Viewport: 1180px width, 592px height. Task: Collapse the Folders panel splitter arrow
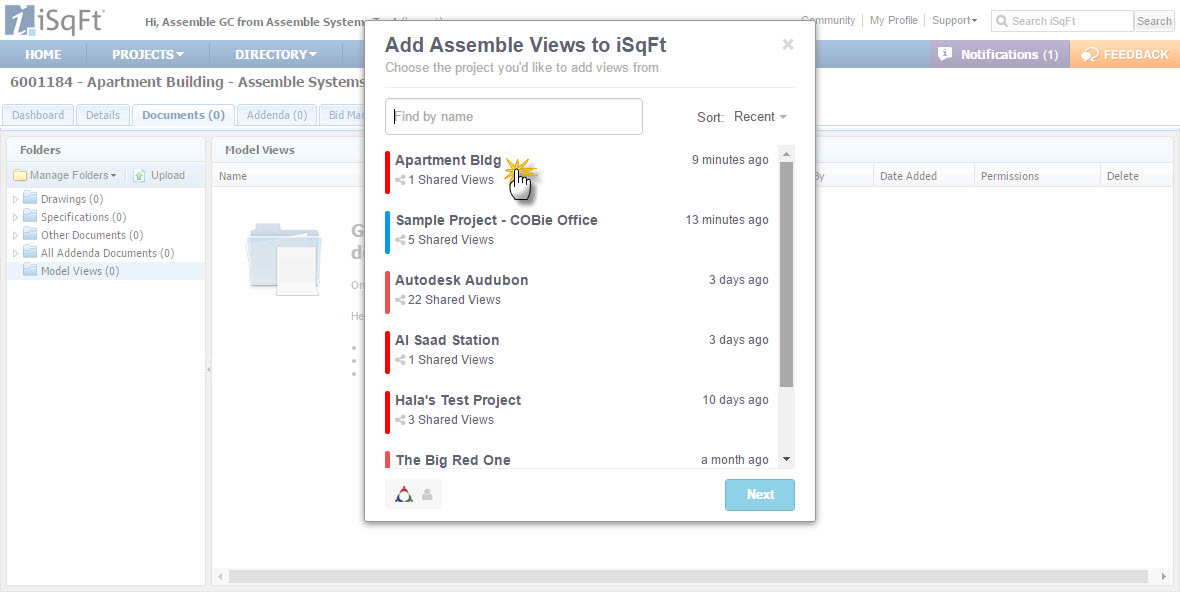tap(208, 369)
